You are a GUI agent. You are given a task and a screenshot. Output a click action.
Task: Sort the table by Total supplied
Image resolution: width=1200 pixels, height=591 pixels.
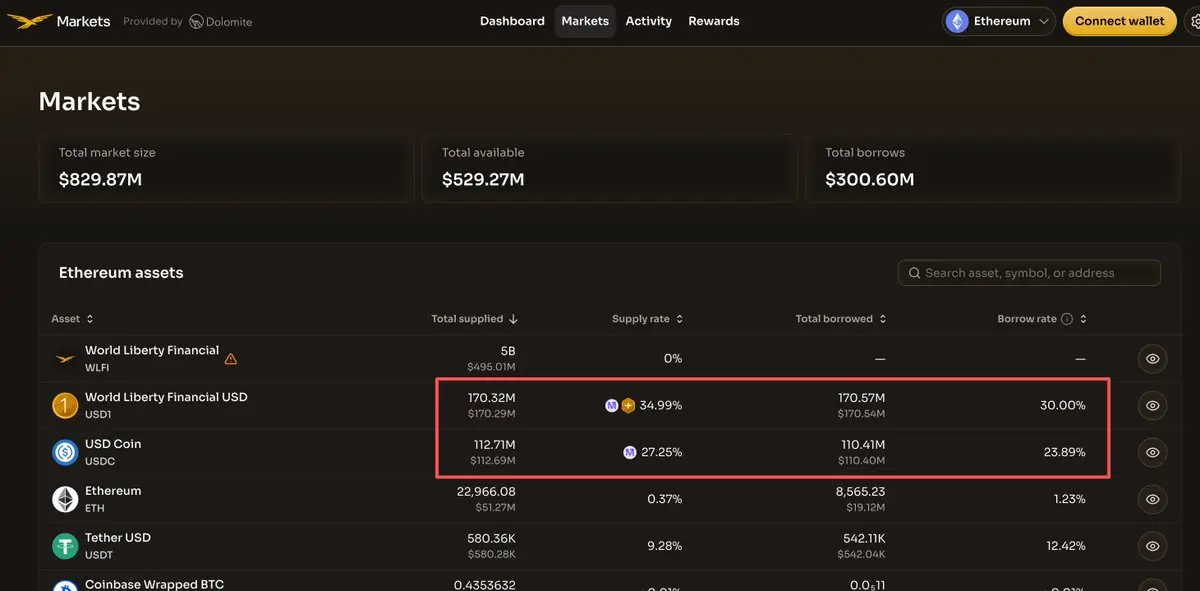point(474,319)
